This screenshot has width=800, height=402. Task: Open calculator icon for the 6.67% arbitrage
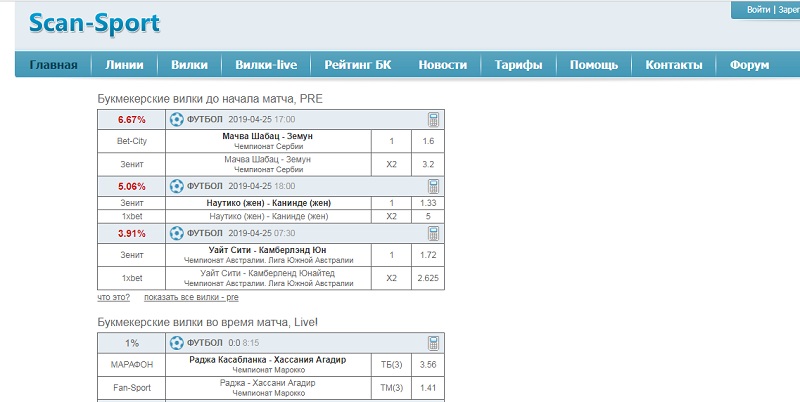433,120
